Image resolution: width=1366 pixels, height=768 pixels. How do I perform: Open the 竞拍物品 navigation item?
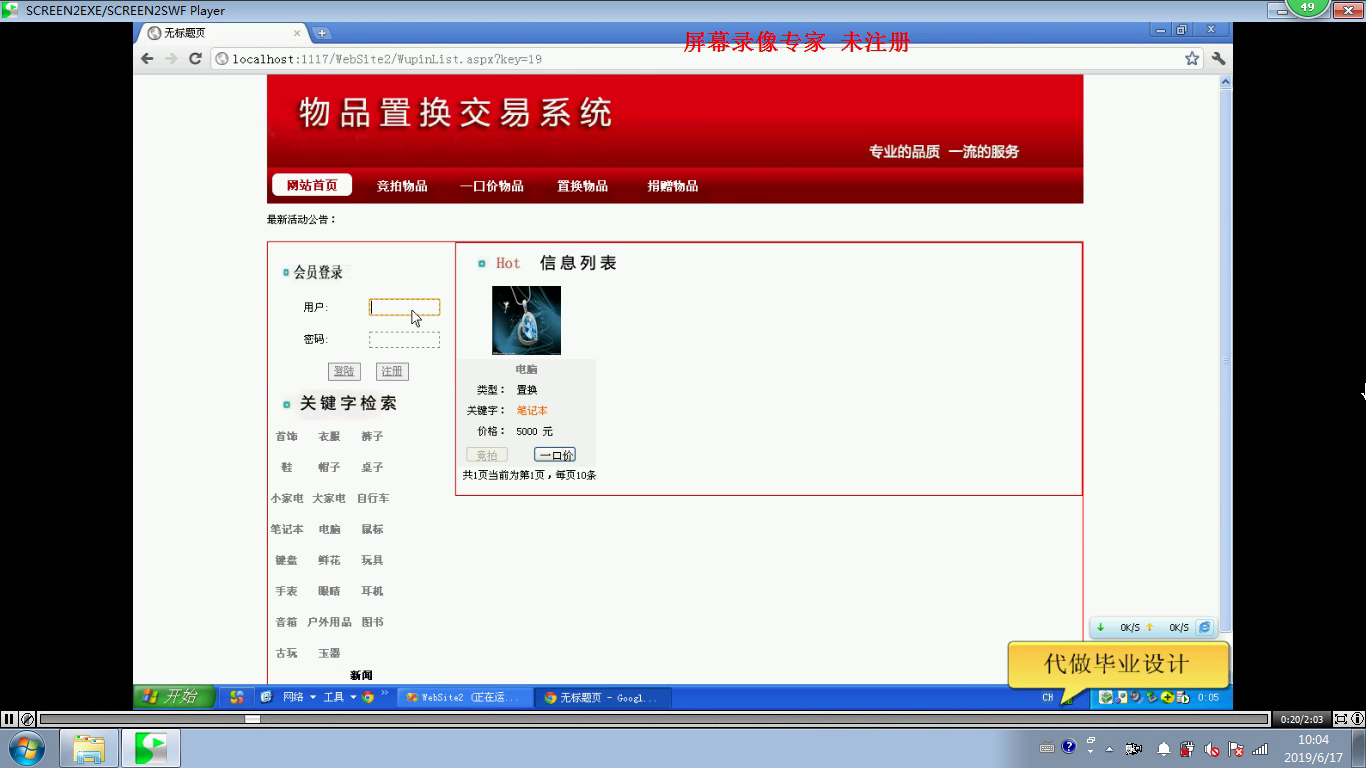click(402, 186)
